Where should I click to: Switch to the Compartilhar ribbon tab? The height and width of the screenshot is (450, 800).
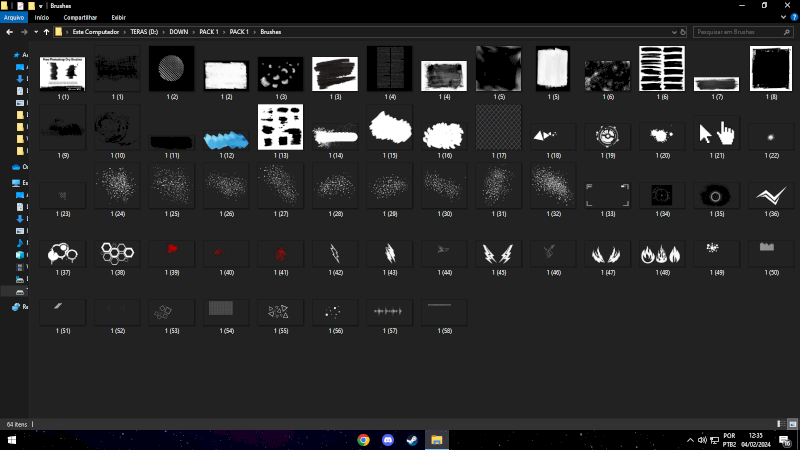click(80, 17)
